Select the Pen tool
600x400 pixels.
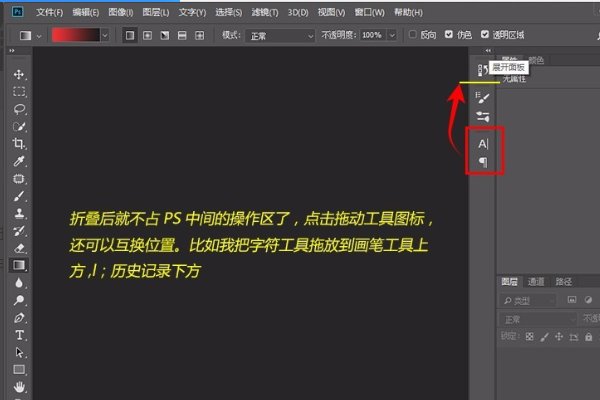coord(19,318)
